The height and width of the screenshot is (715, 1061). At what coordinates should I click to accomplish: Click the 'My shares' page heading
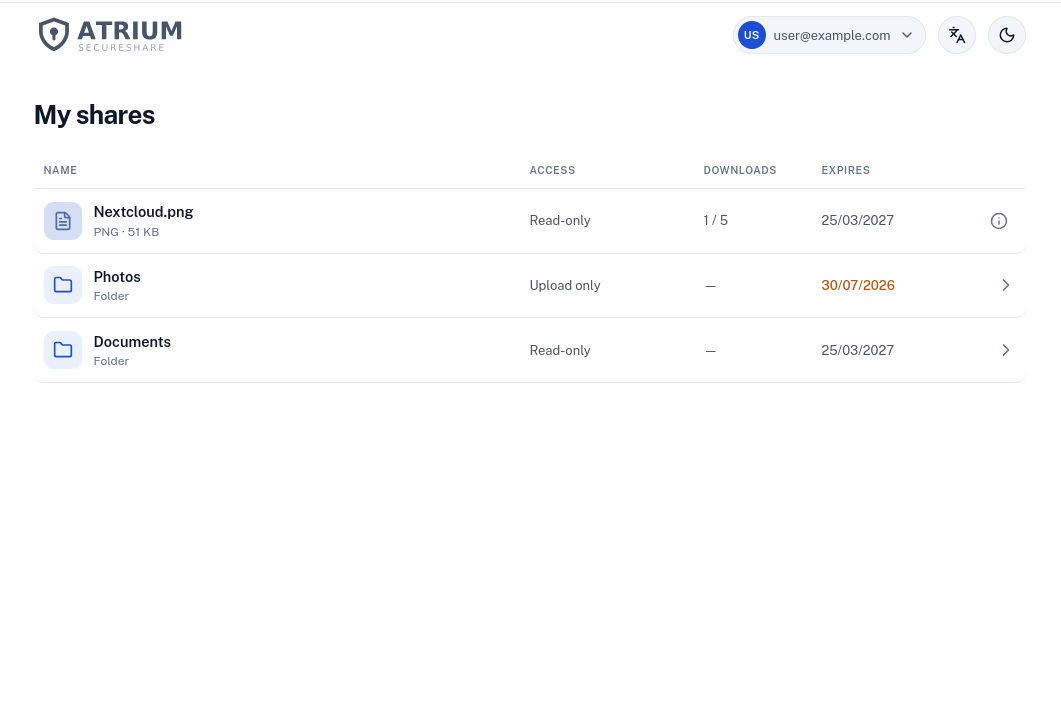point(95,116)
